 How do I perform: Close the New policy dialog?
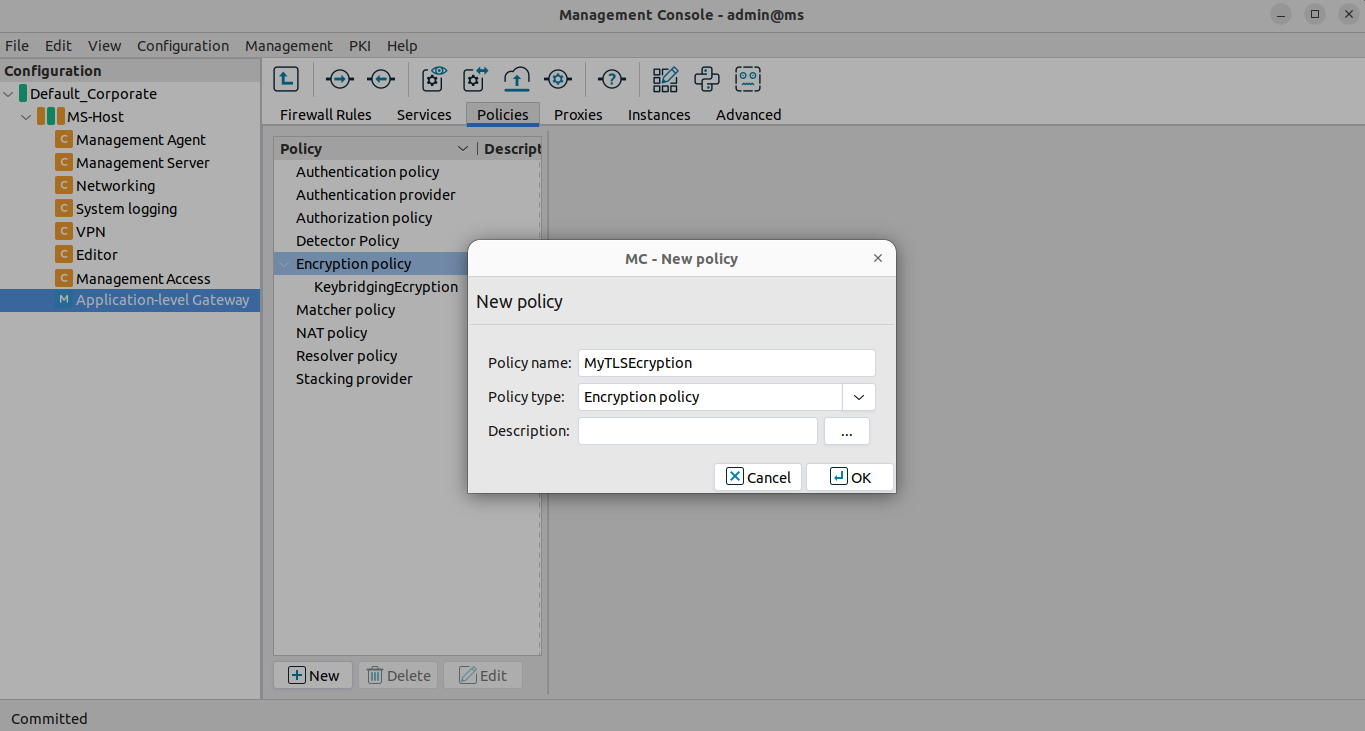tap(878, 258)
